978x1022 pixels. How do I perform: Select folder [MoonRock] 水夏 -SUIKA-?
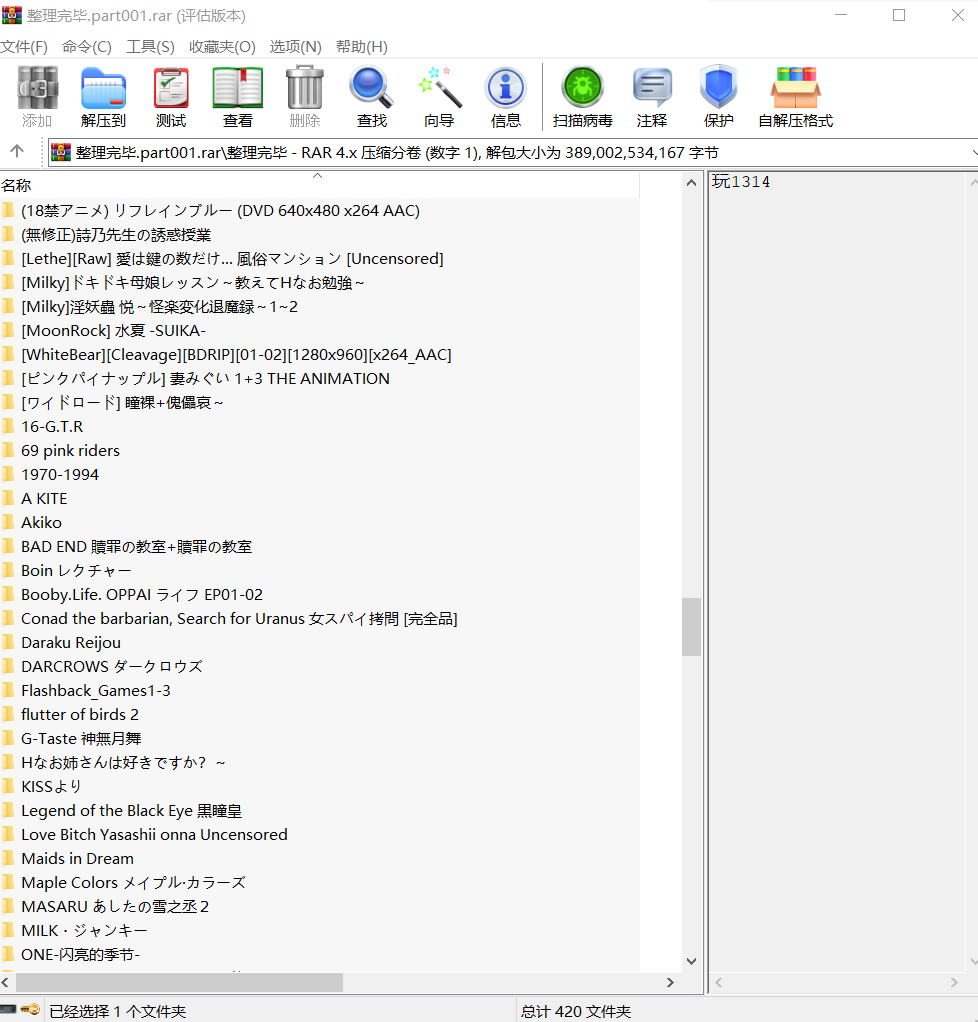(x=113, y=330)
